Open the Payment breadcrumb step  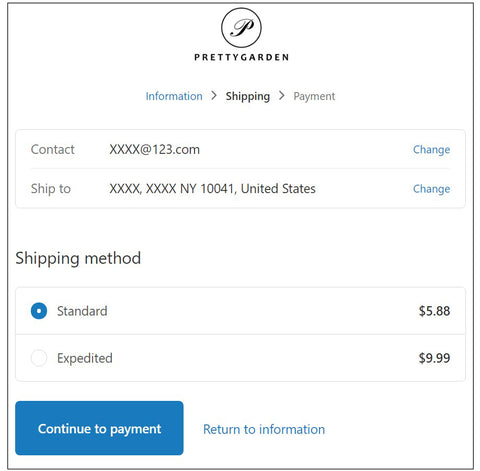tap(314, 96)
